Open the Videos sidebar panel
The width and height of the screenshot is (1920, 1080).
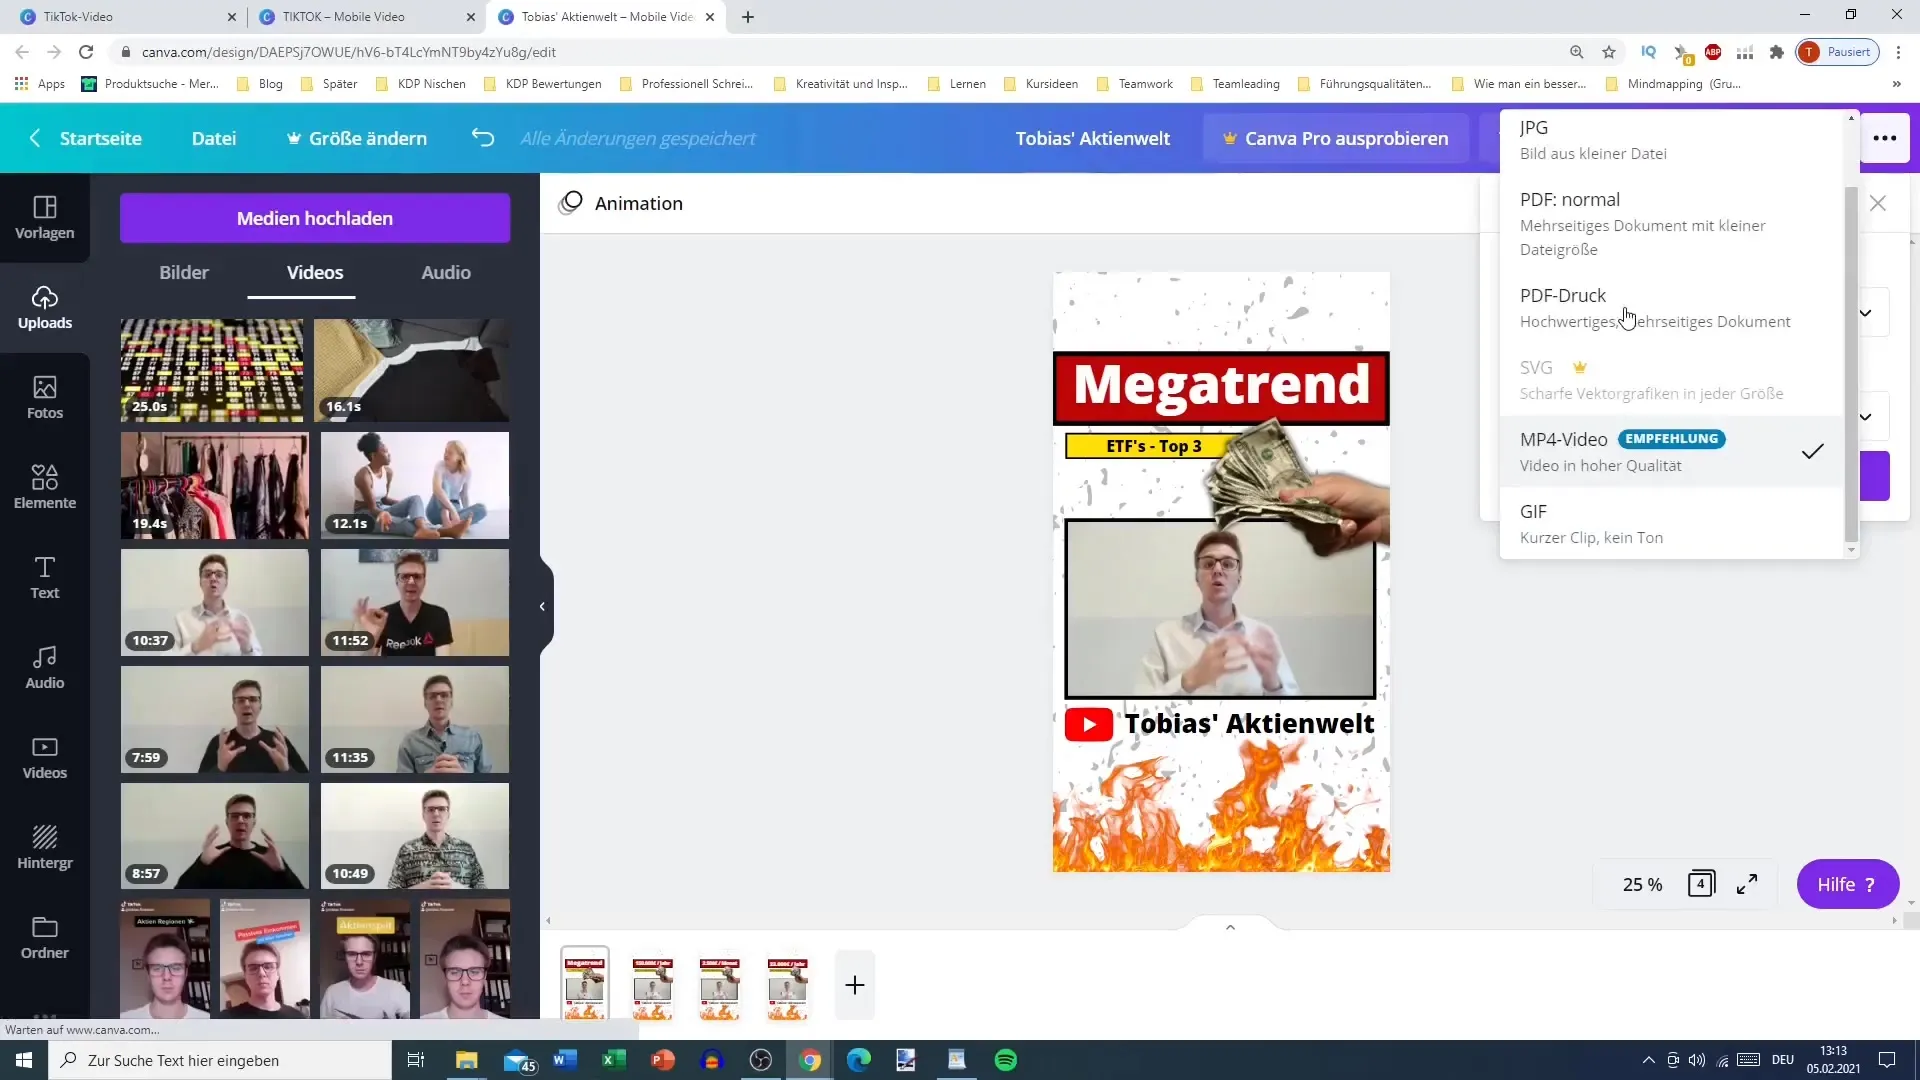(x=45, y=757)
